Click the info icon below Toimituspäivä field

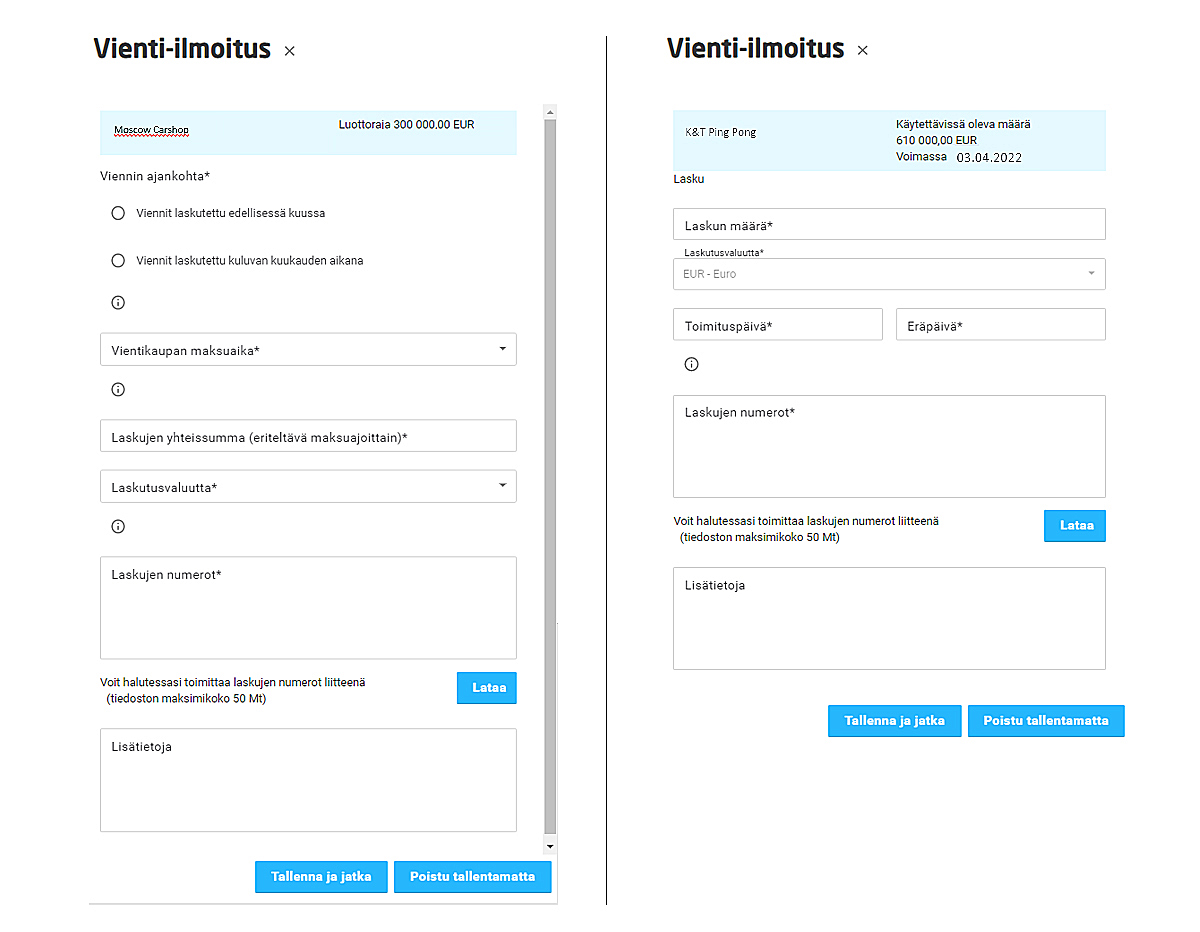coord(691,364)
